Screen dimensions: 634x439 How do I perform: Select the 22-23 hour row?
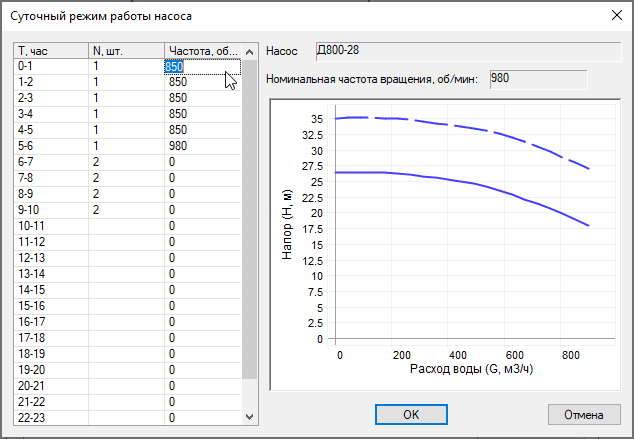coord(50,416)
